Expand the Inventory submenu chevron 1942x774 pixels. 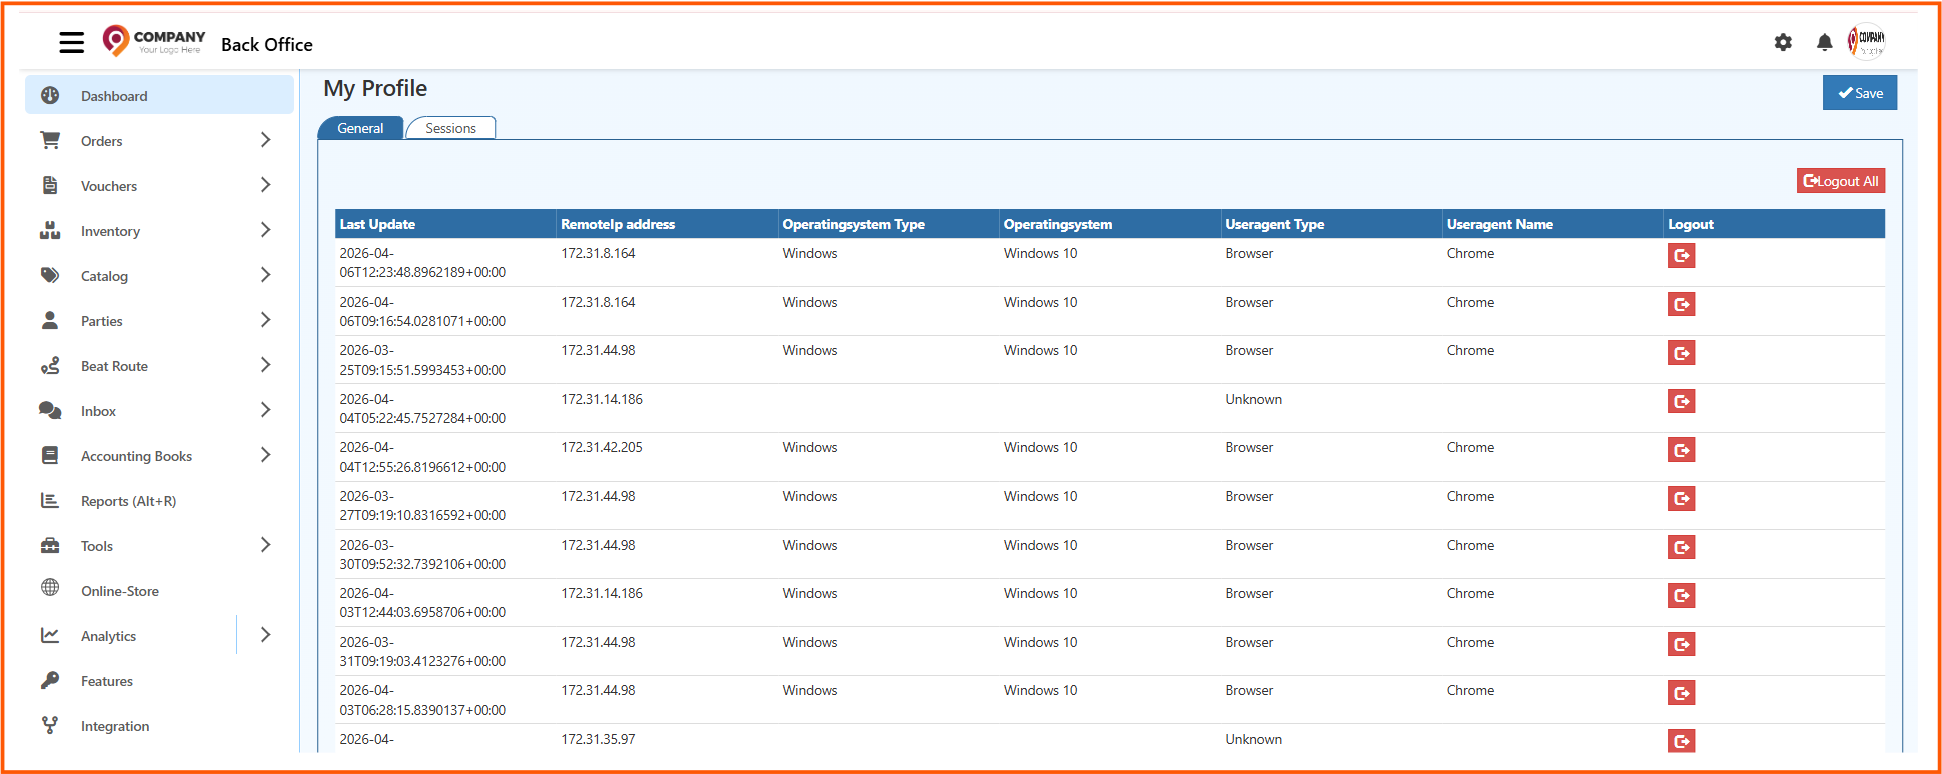[x=265, y=231]
